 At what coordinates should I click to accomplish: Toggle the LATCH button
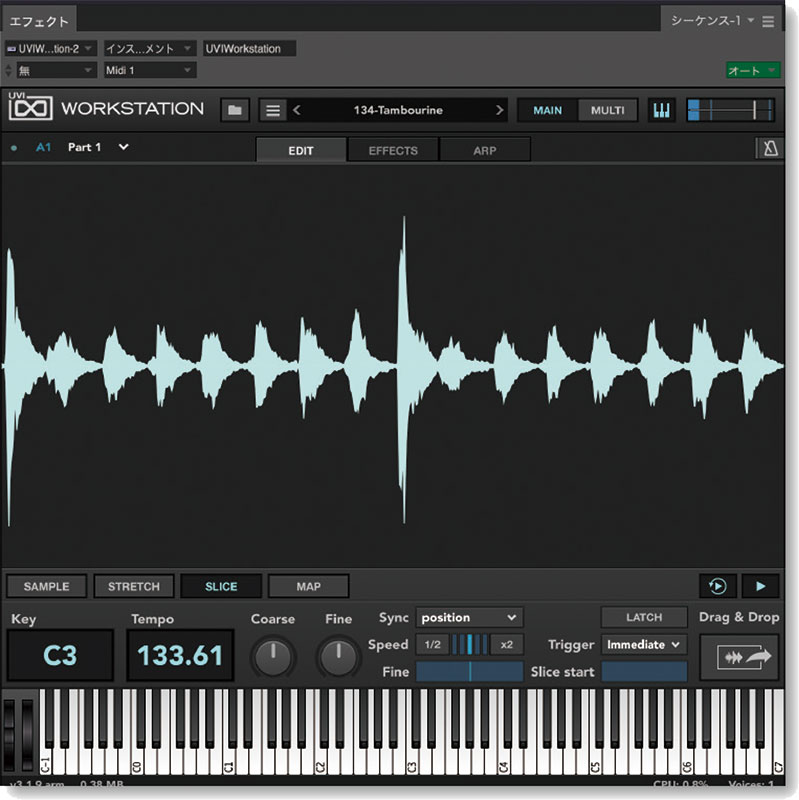coord(644,617)
